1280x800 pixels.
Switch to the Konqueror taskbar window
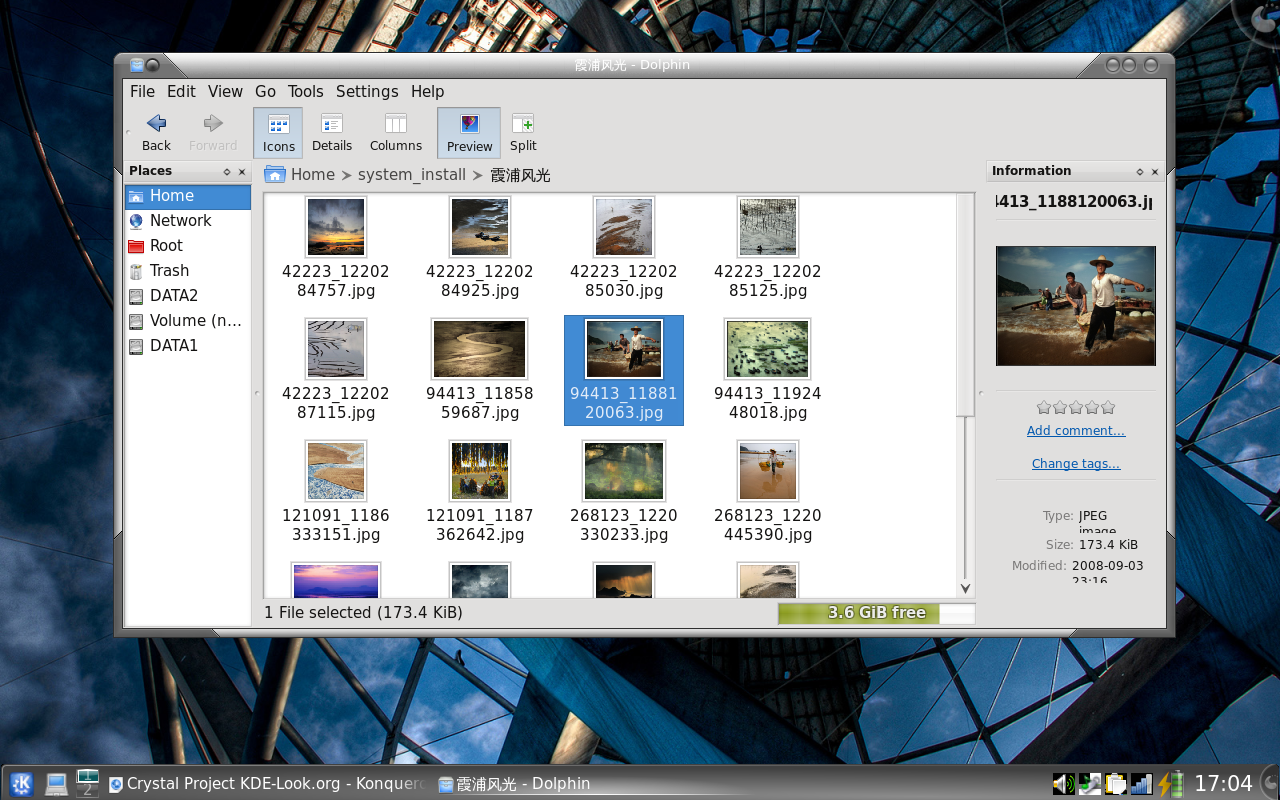(x=267, y=784)
